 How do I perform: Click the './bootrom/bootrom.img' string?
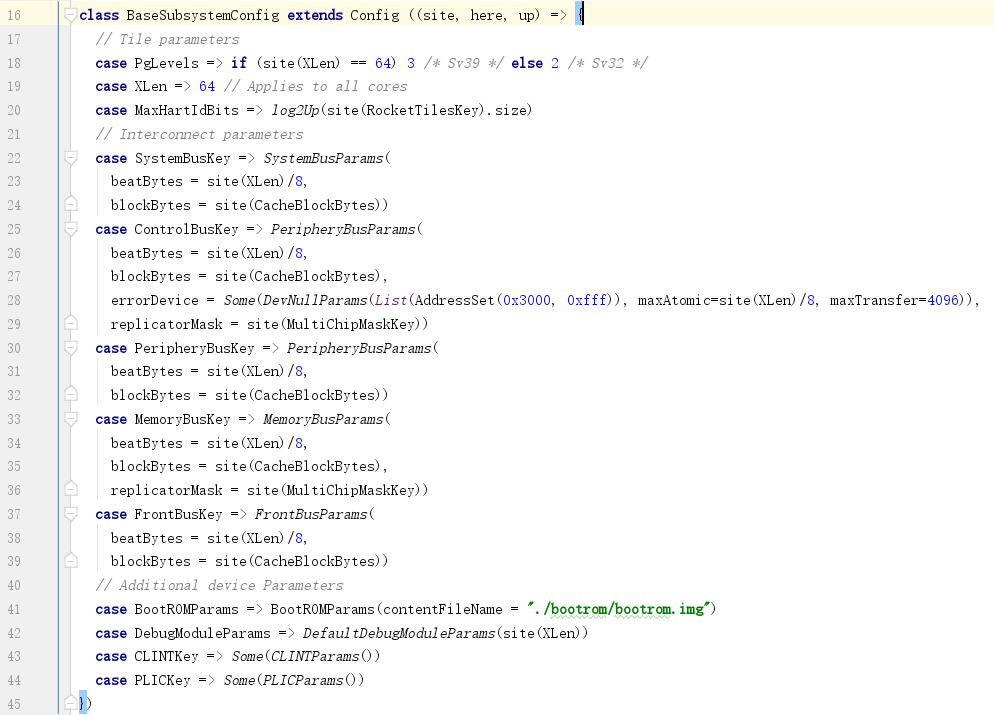618,610
